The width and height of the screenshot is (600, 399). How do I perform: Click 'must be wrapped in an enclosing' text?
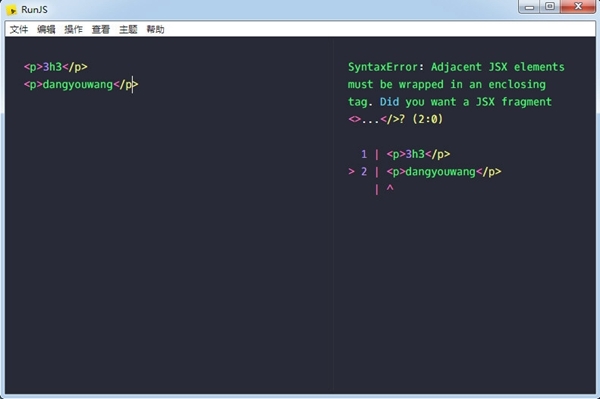pyautogui.click(x=447, y=84)
